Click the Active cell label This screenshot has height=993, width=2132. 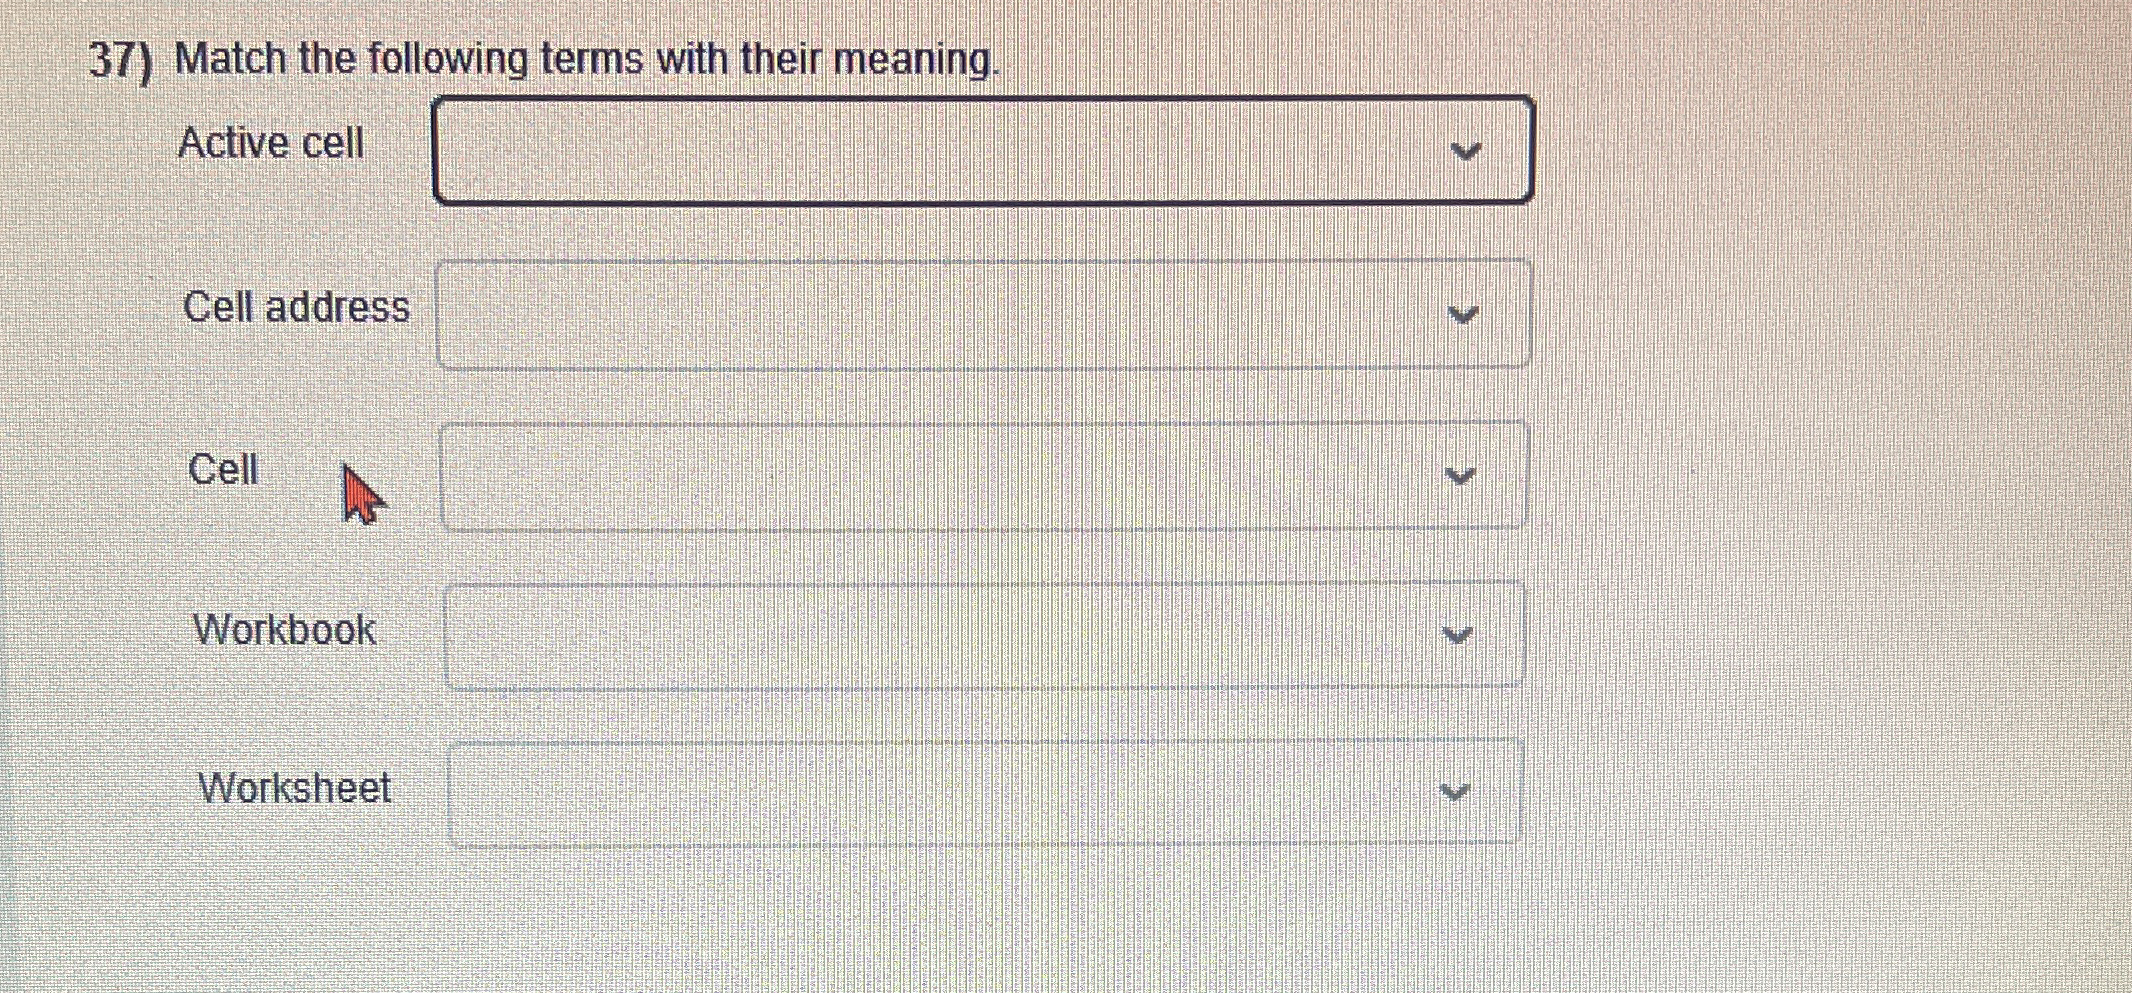(x=271, y=146)
